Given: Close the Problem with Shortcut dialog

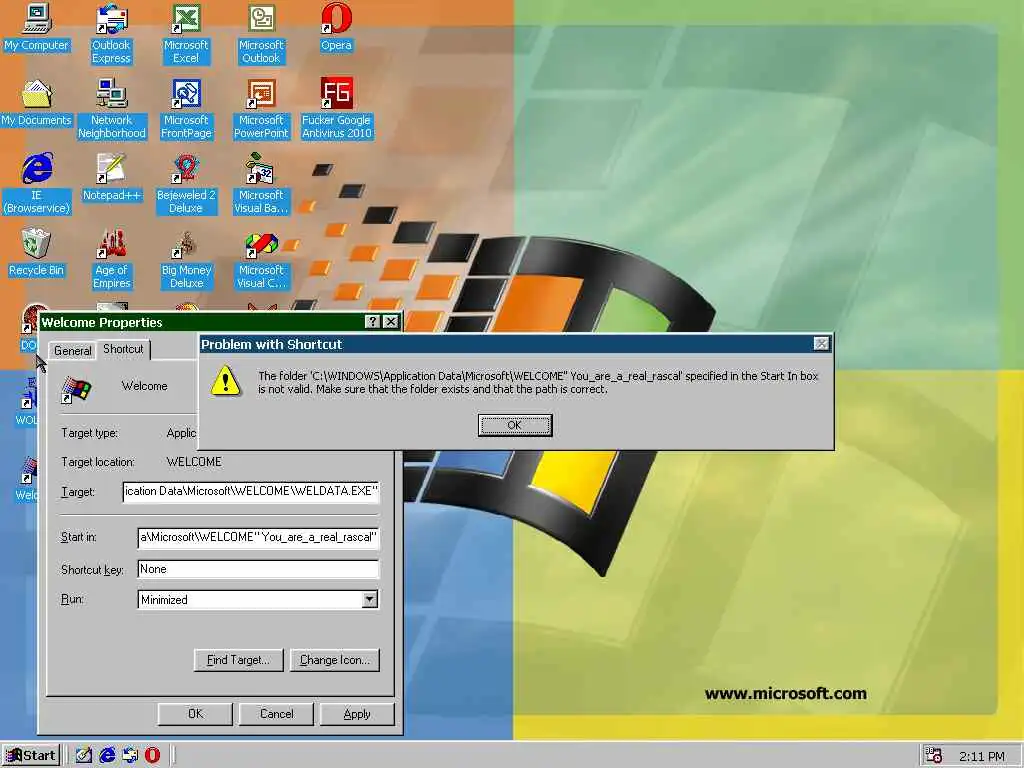Looking at the screenshot, I should (x=822, y=344).
